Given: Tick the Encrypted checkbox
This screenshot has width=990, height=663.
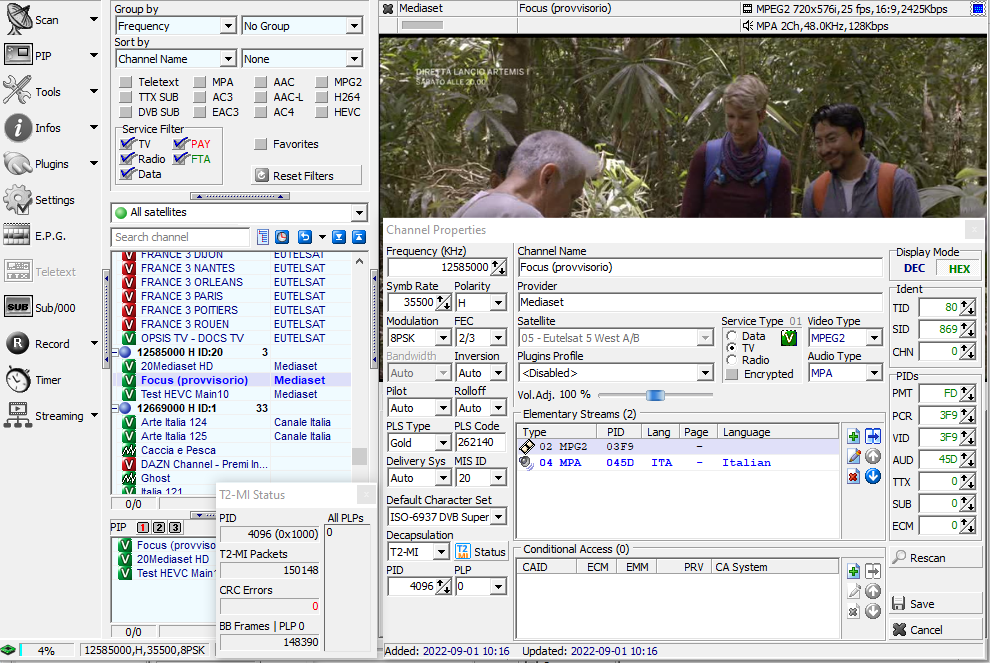Looking at the screenshot, I should tap(732, 374).
